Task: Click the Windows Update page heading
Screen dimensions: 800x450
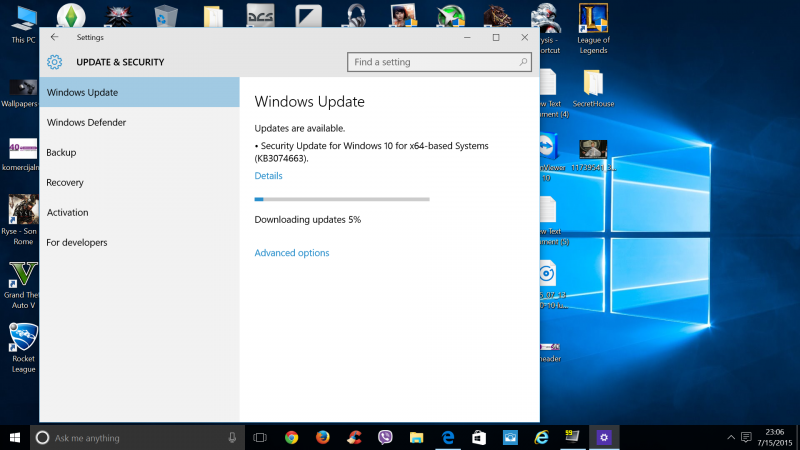Action: (x=310, y=102)
